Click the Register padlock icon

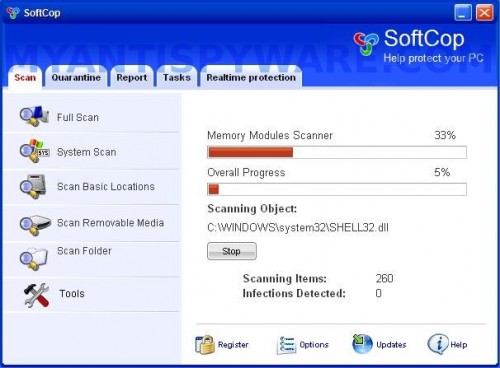click(x=205, y=344)
